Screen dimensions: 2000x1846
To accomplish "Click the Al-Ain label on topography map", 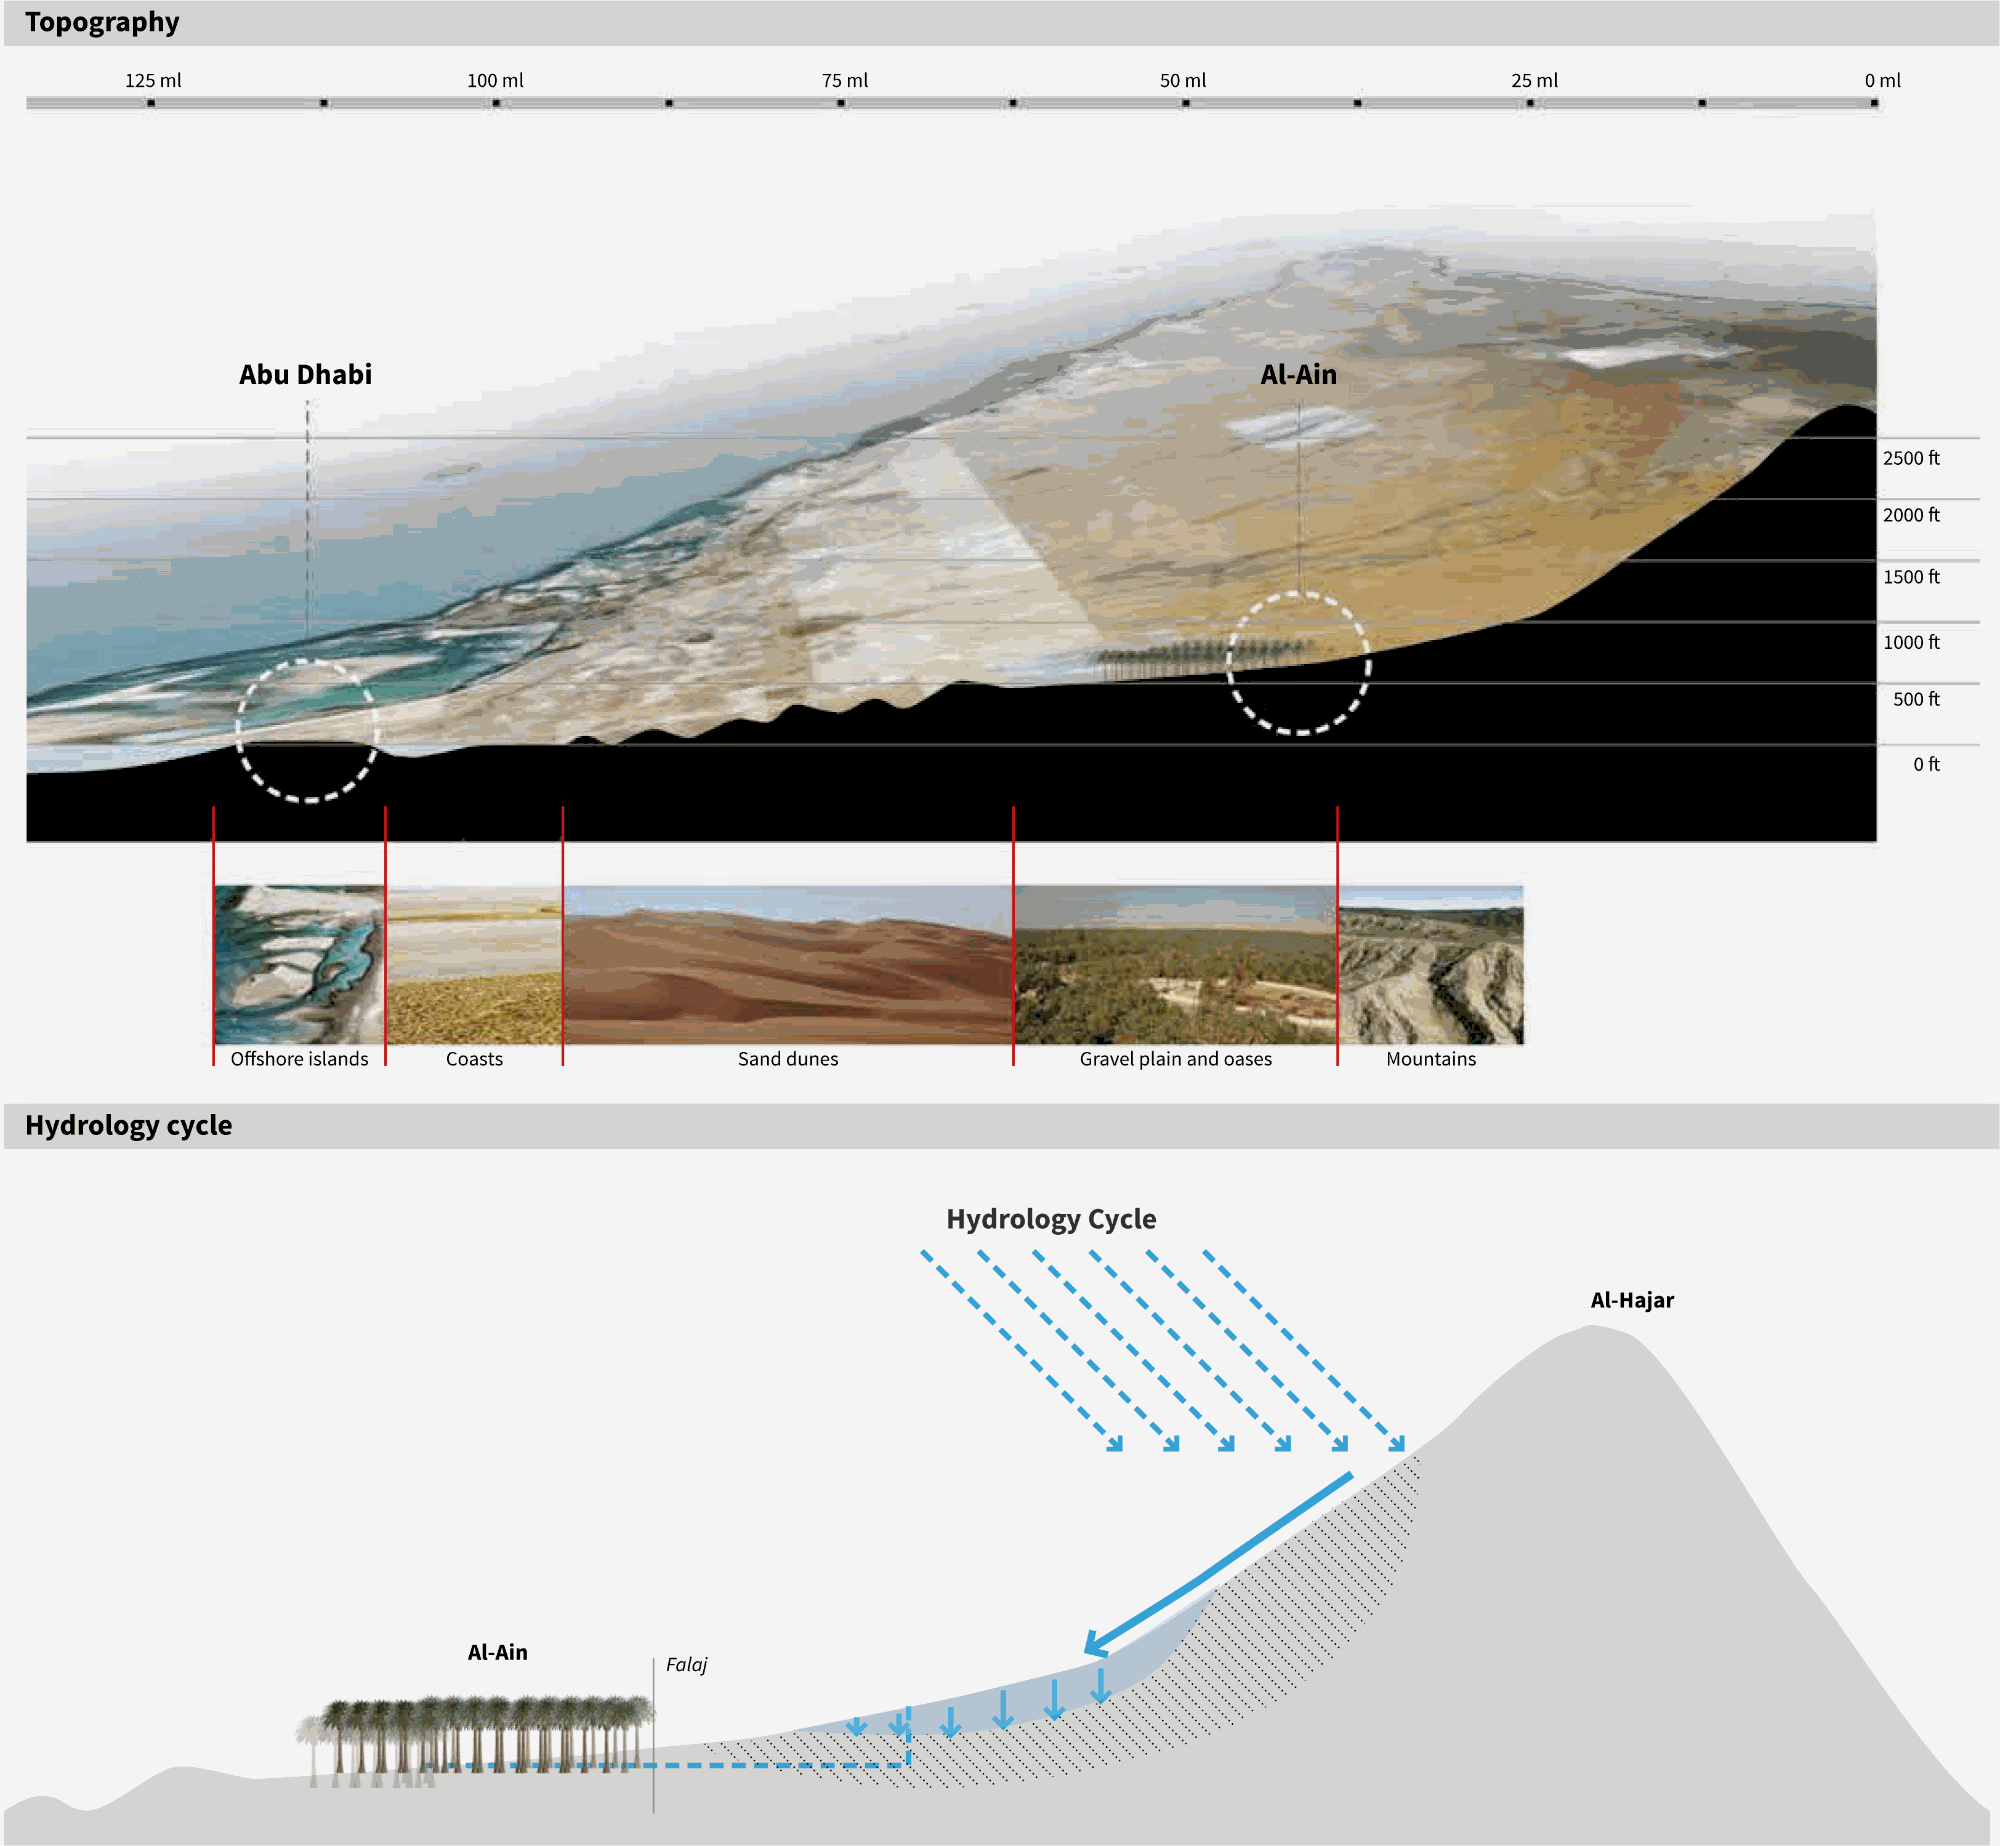I will pos(1298,375).
